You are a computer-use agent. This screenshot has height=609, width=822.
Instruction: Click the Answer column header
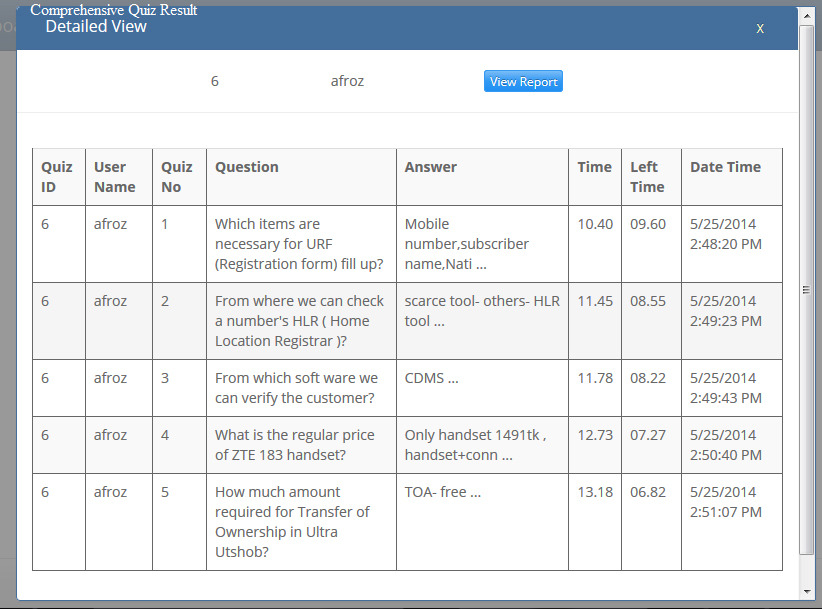pyautogui.click(x=430, y=167)
